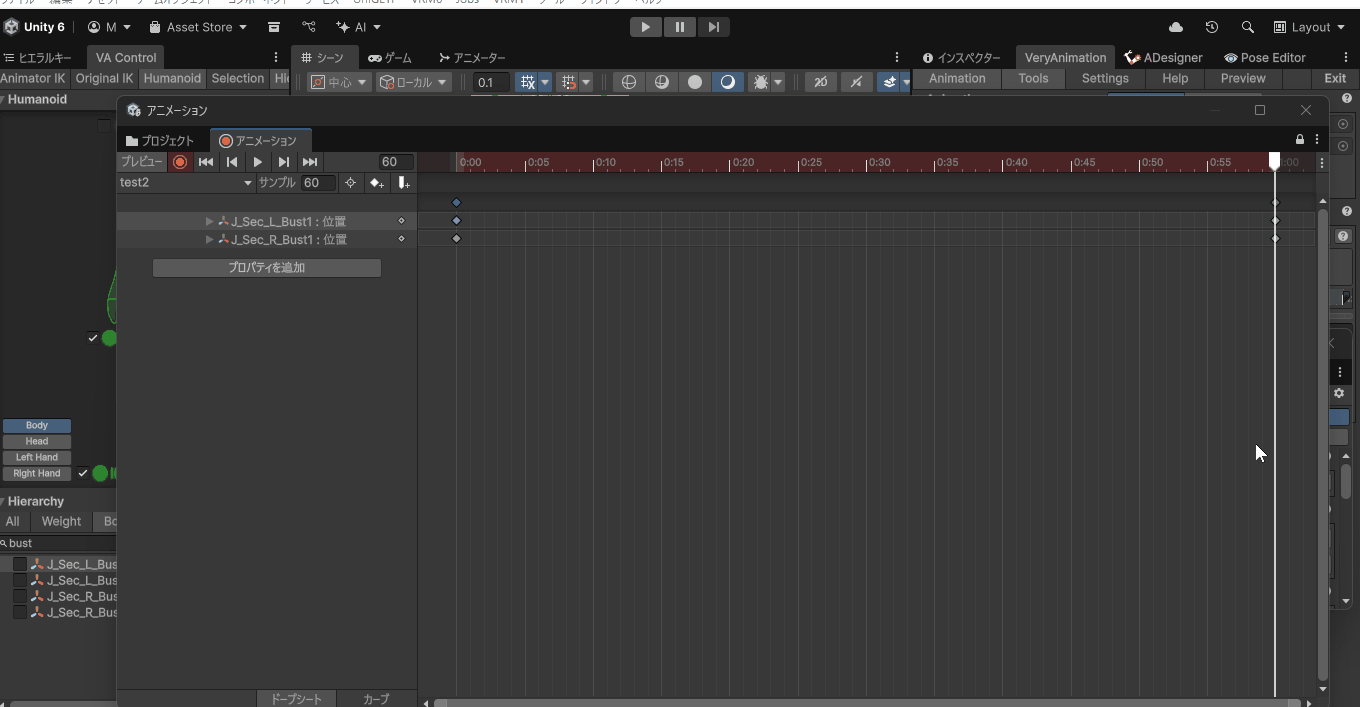This screenshot has width=1360, height=707.
Task: Open the Layout dropdown
Action: (x=1309, y=27)
